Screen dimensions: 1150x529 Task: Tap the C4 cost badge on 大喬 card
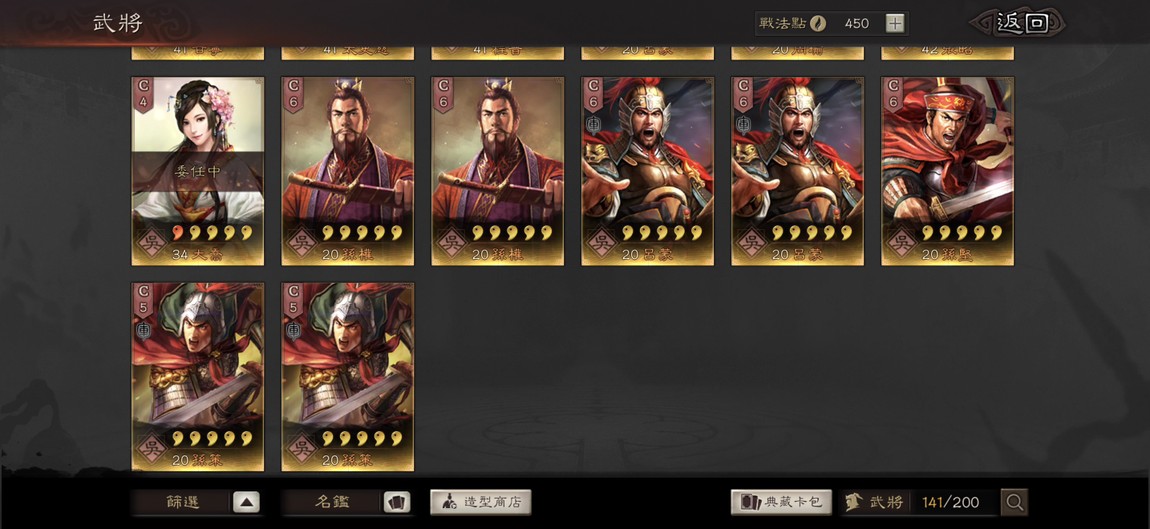click(143, 94)
